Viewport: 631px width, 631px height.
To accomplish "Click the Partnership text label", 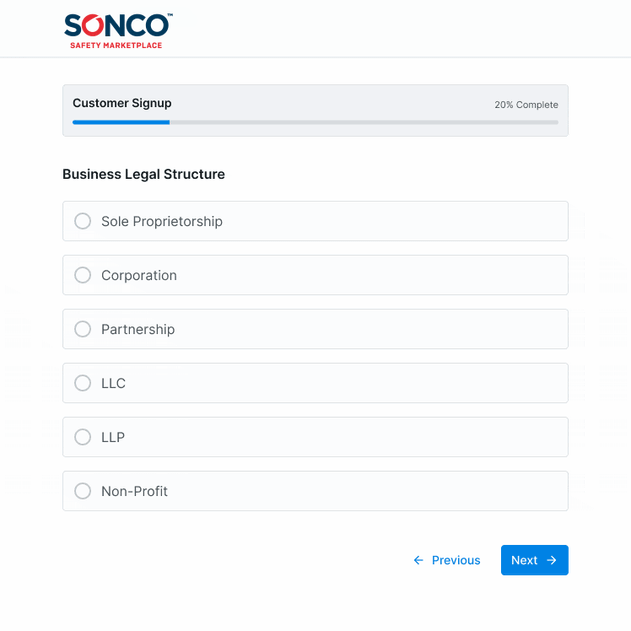I will click(138, 329).
